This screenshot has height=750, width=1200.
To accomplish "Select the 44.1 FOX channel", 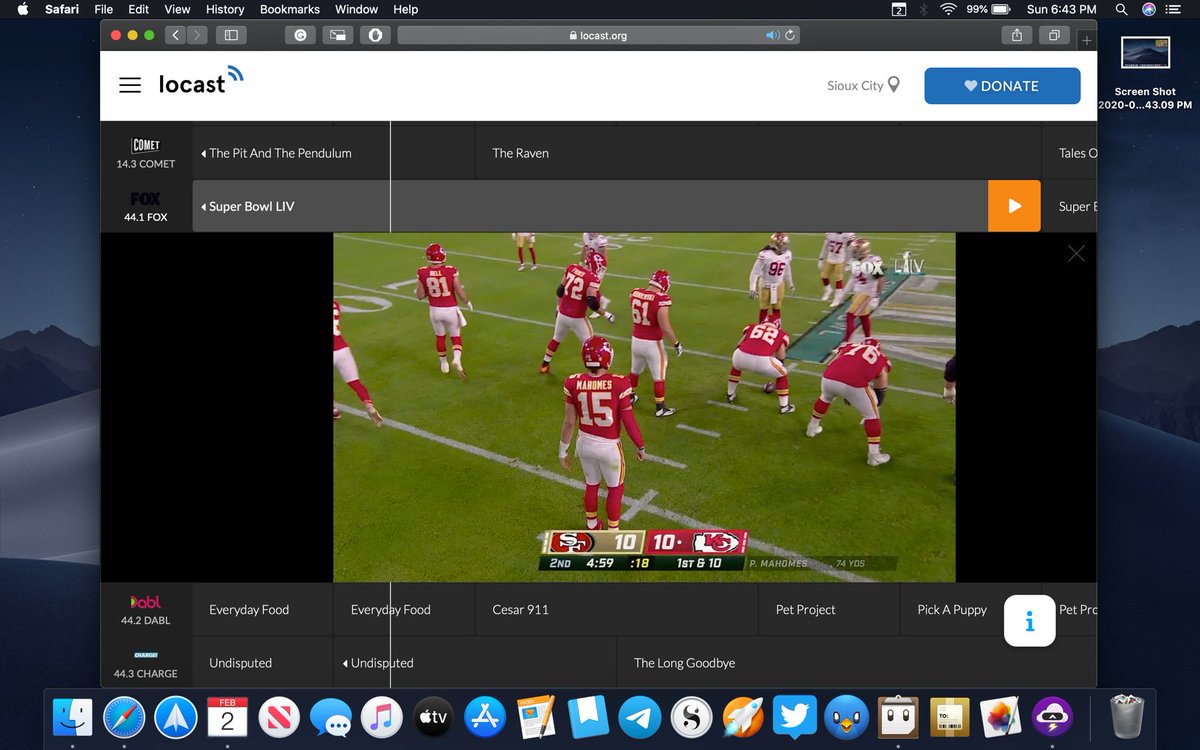I will coord(146,206).
